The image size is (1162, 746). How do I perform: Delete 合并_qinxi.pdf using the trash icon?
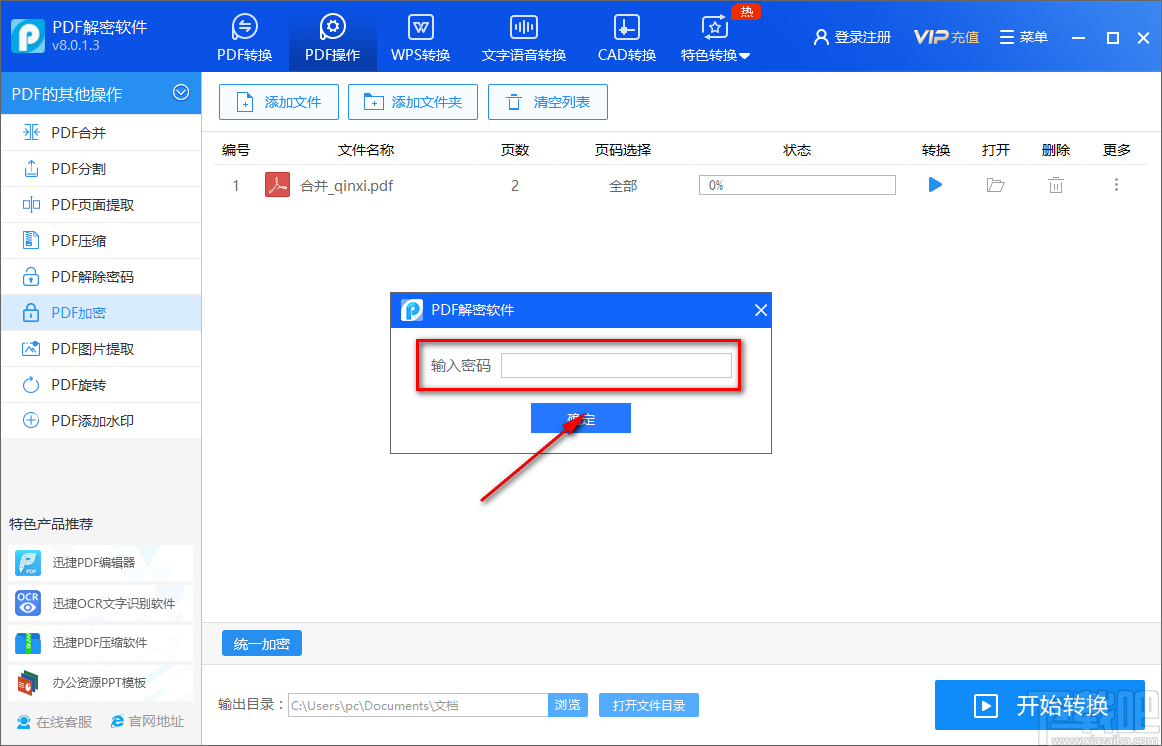point(1055,184)
